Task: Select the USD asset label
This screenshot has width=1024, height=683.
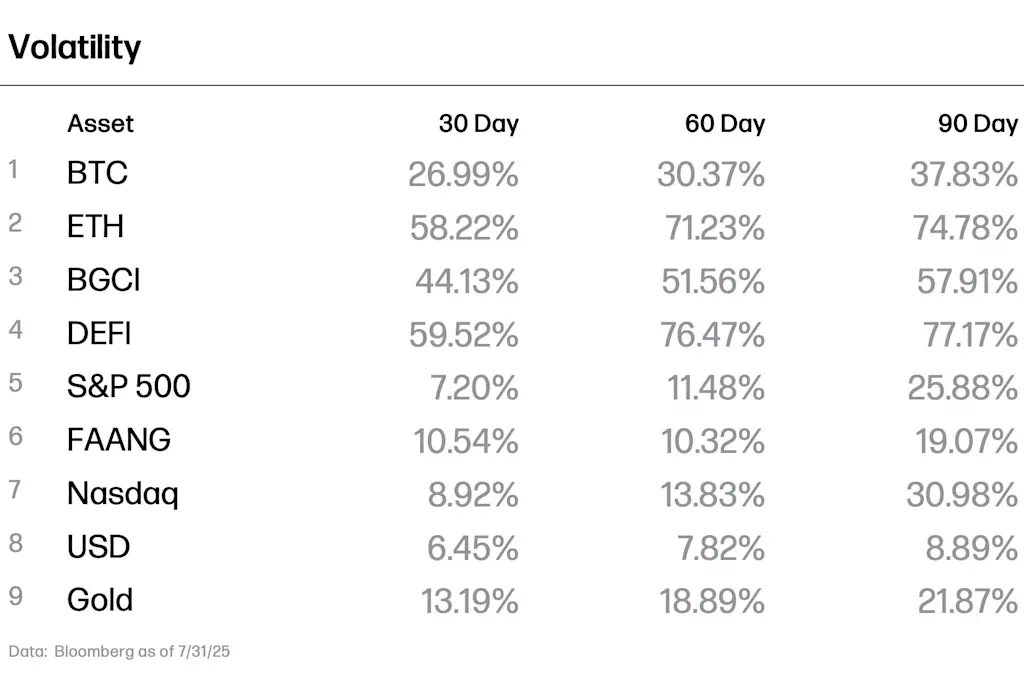Action: coord(99,547)
